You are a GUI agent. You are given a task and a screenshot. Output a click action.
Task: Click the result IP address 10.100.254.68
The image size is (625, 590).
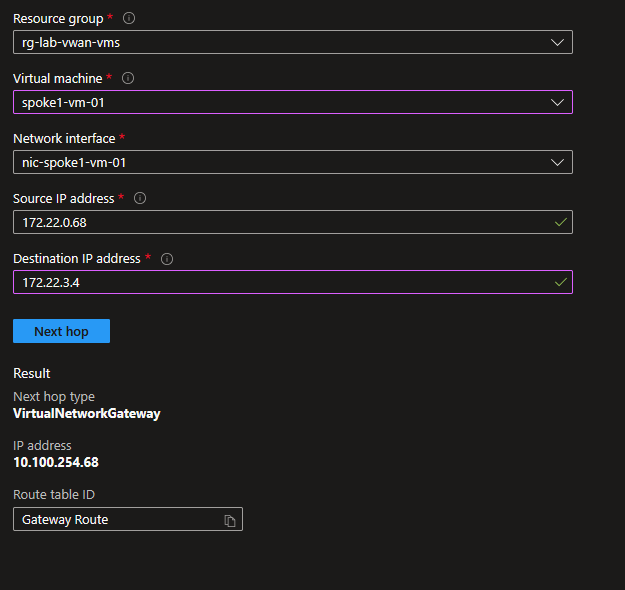pyautogui.click(x=56, y=462)
